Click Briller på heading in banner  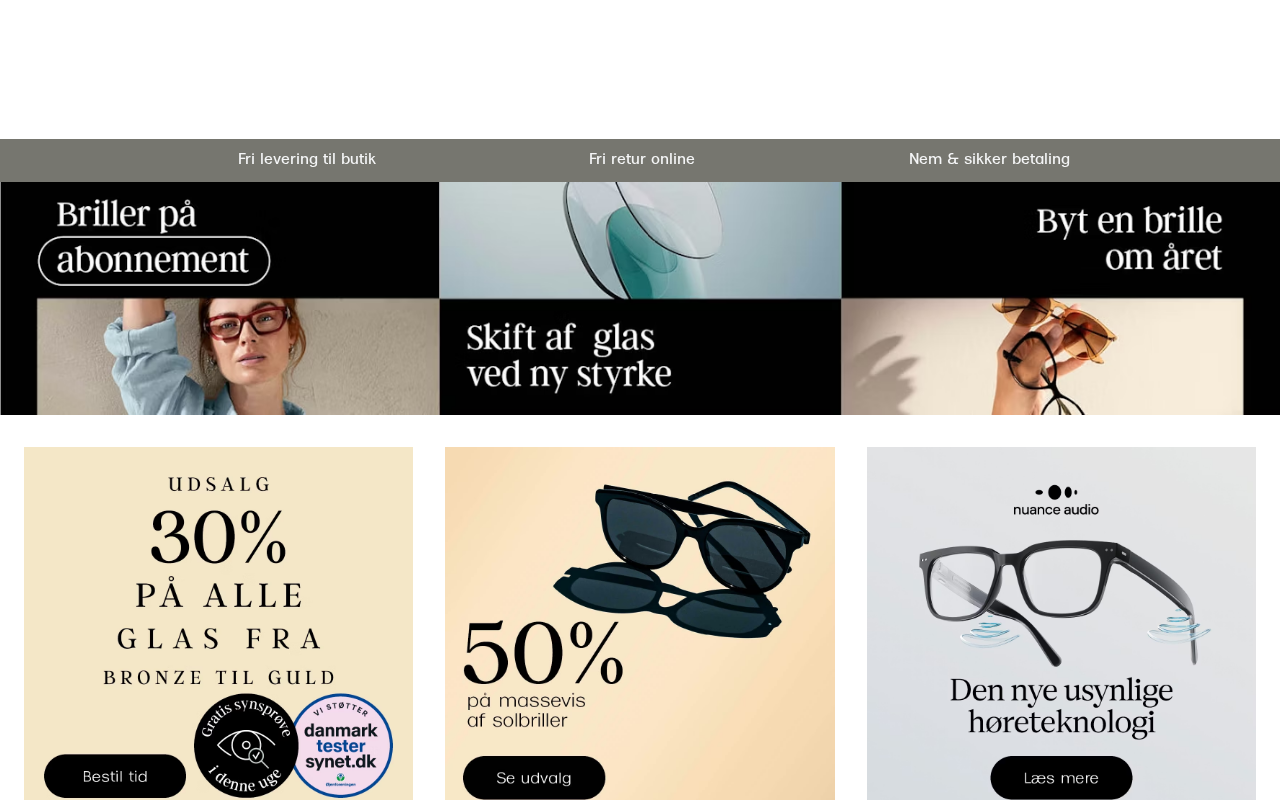click(126, 214)
